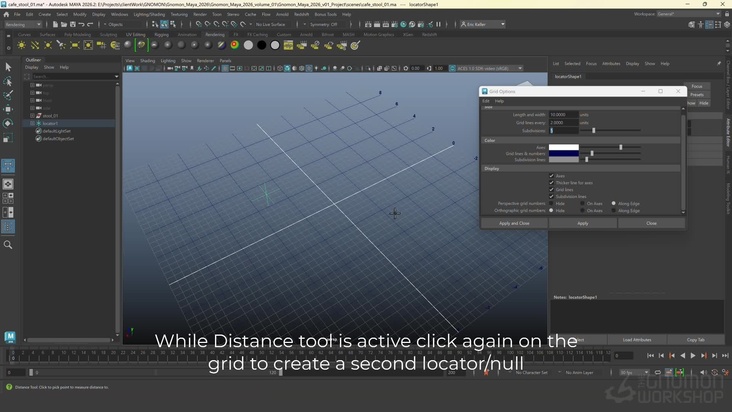Select the arrow Select tool in toolbox
This screenshot has width=732, height=412.
point(8,67)
